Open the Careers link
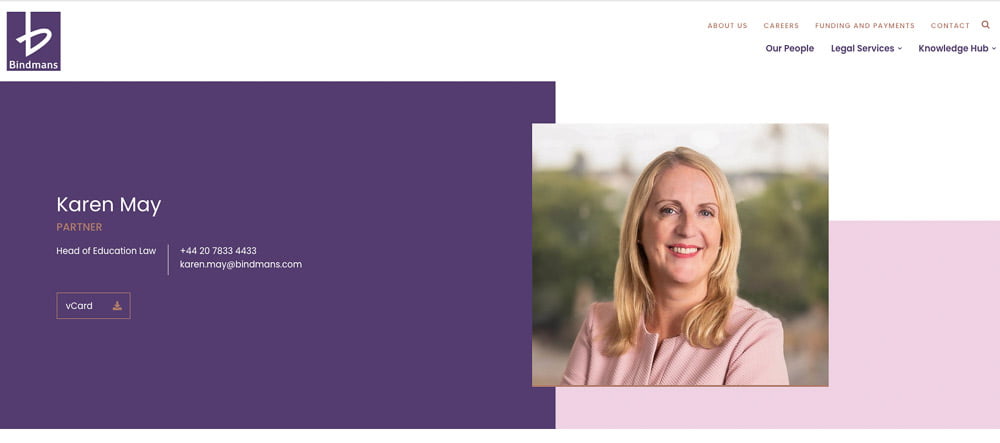This screenshot has height=443, width=1000. pyautogui.click(x=781, y=25)
